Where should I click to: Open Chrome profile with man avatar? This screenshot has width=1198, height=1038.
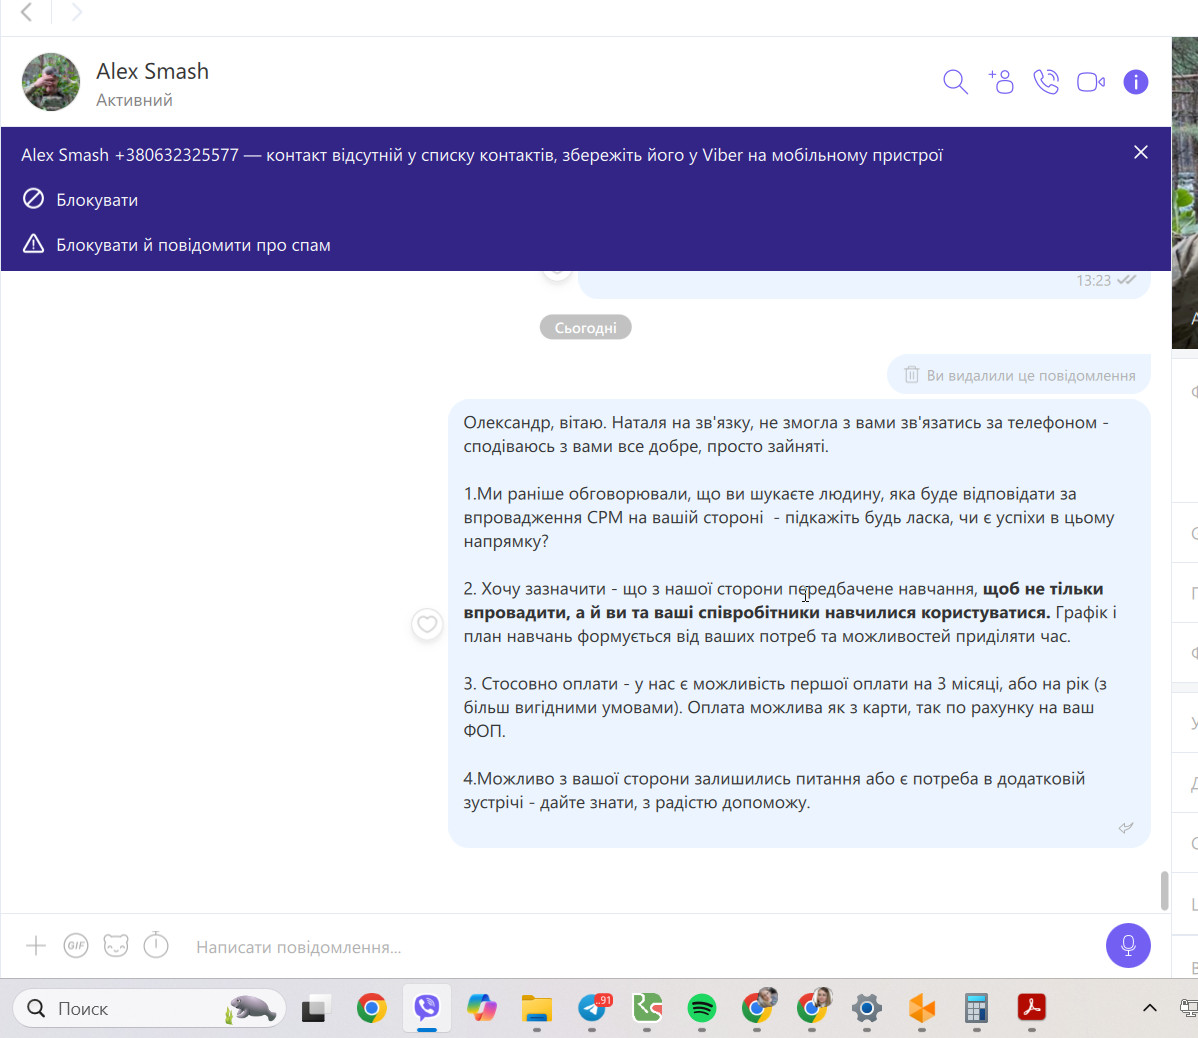pos(758,1007)
